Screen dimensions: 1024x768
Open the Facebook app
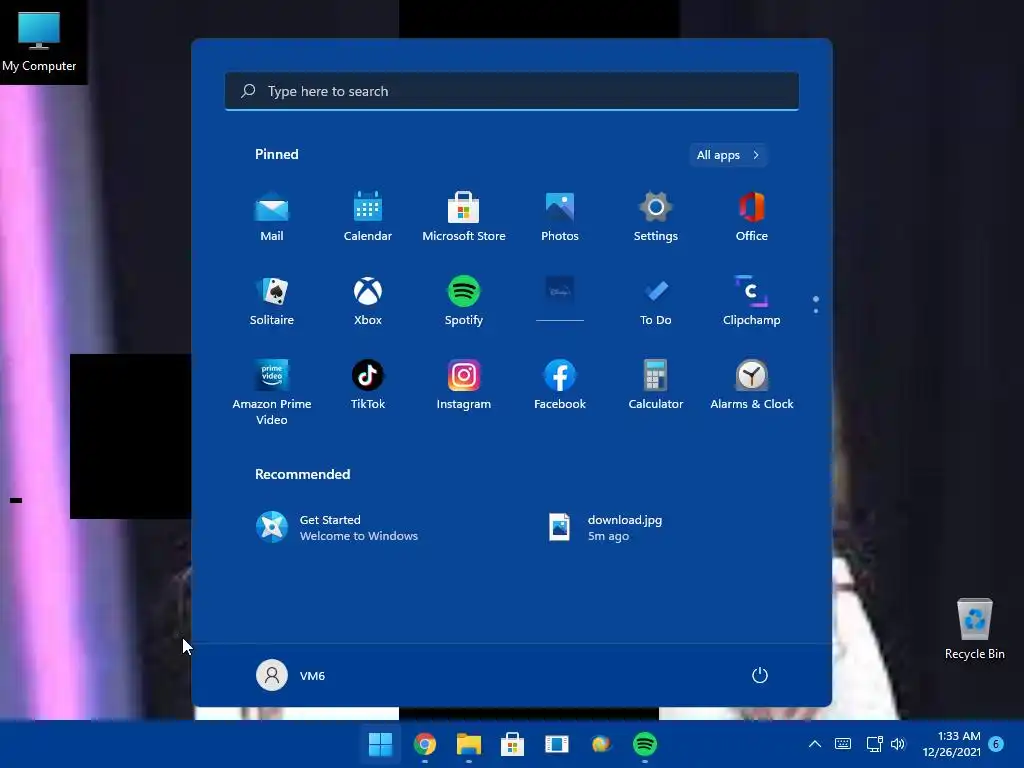coord(560,385)
